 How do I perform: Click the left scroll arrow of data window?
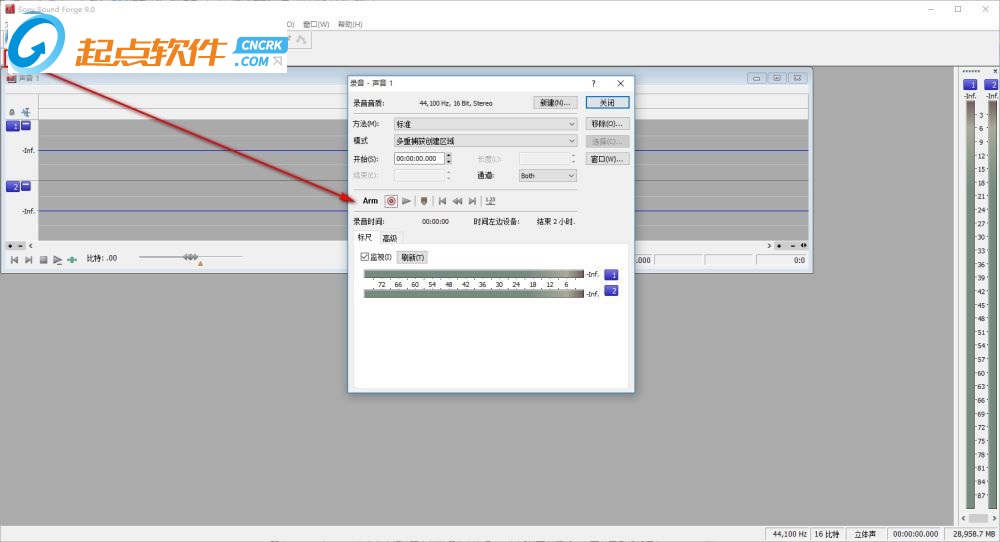coord(31,245)
